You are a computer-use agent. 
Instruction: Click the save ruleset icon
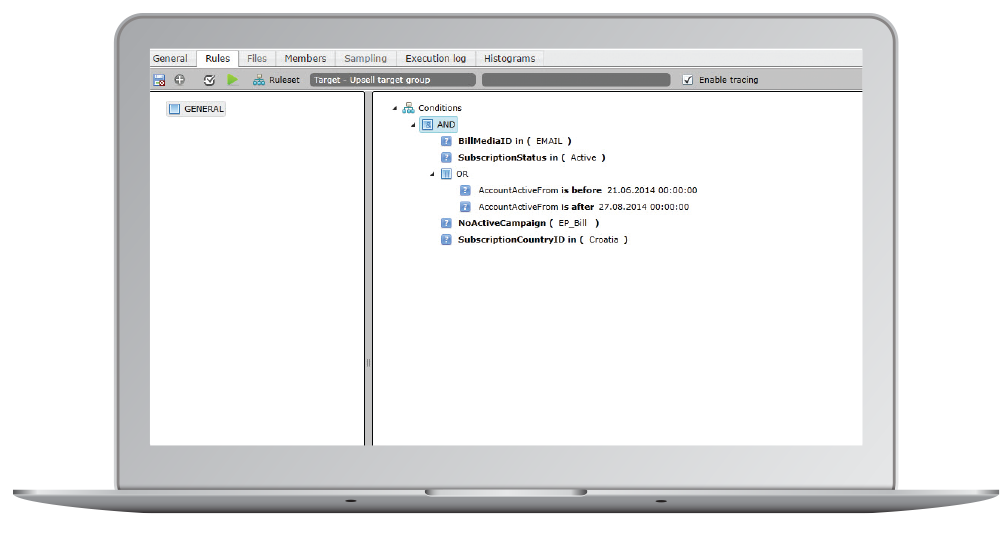159,80
